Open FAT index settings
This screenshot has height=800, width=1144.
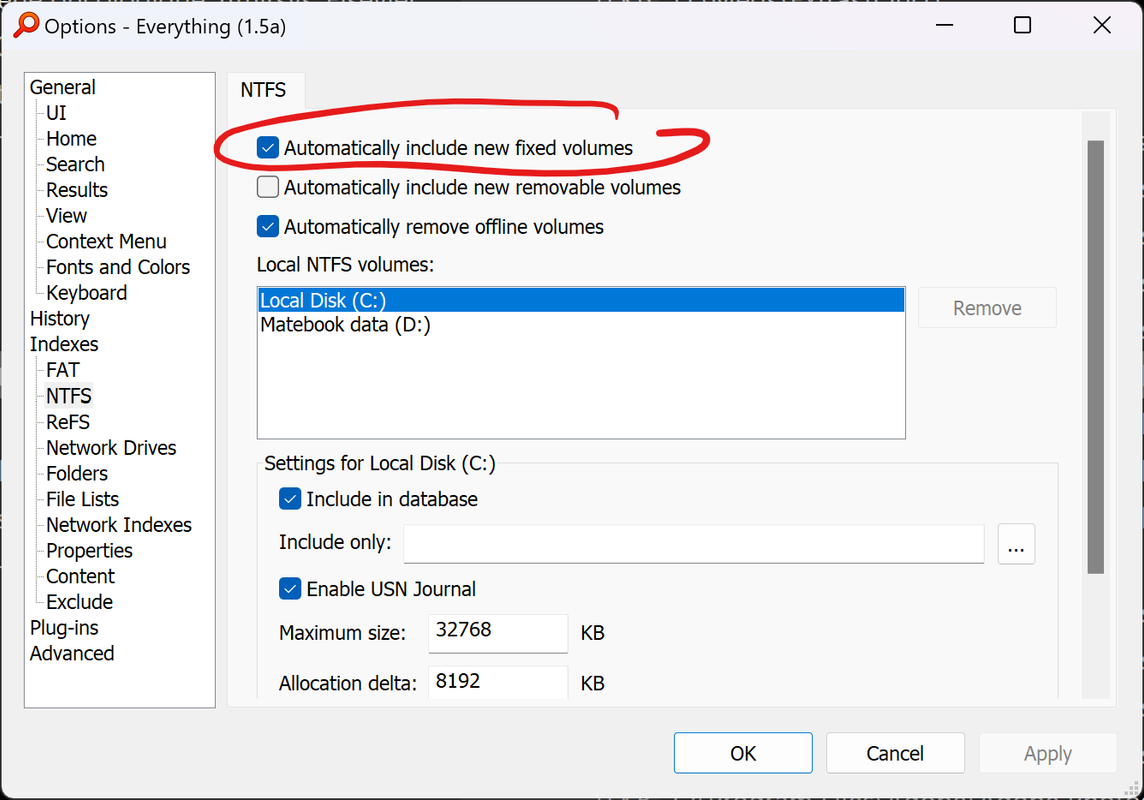point(63,370)
